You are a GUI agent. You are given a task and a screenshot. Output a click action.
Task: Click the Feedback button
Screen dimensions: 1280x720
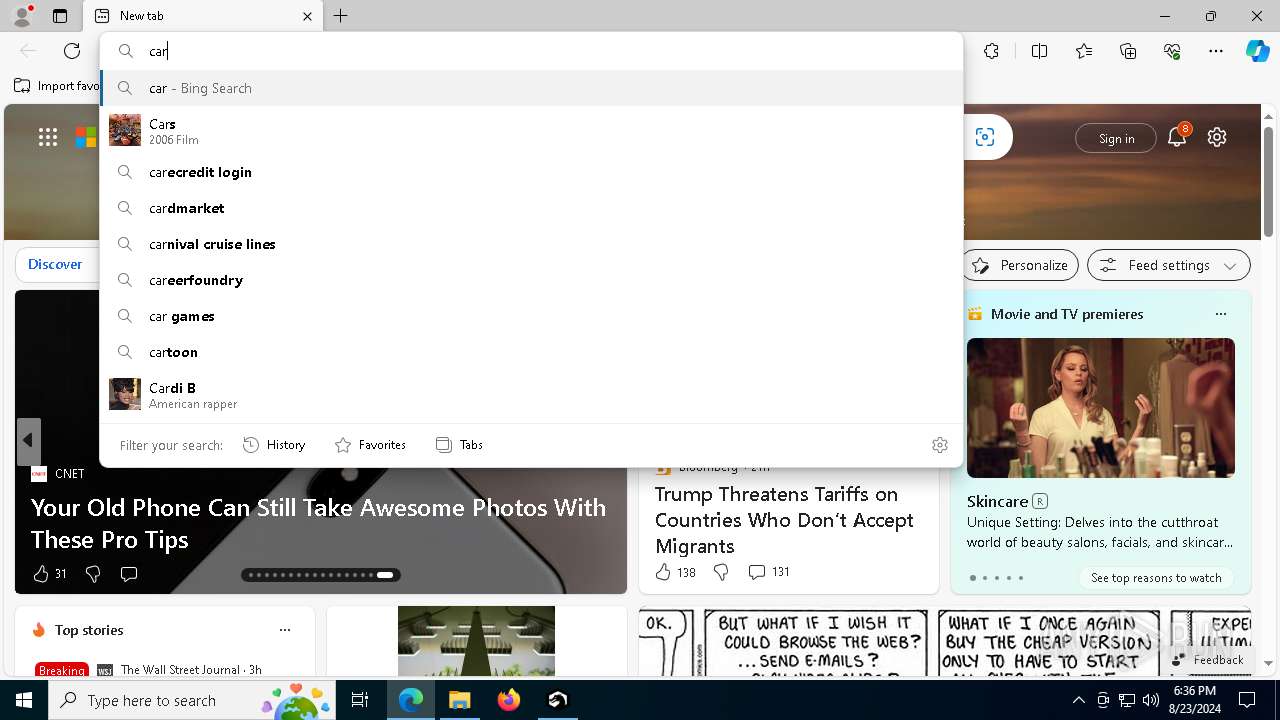pyautogui.click(x=1207, y=660)
